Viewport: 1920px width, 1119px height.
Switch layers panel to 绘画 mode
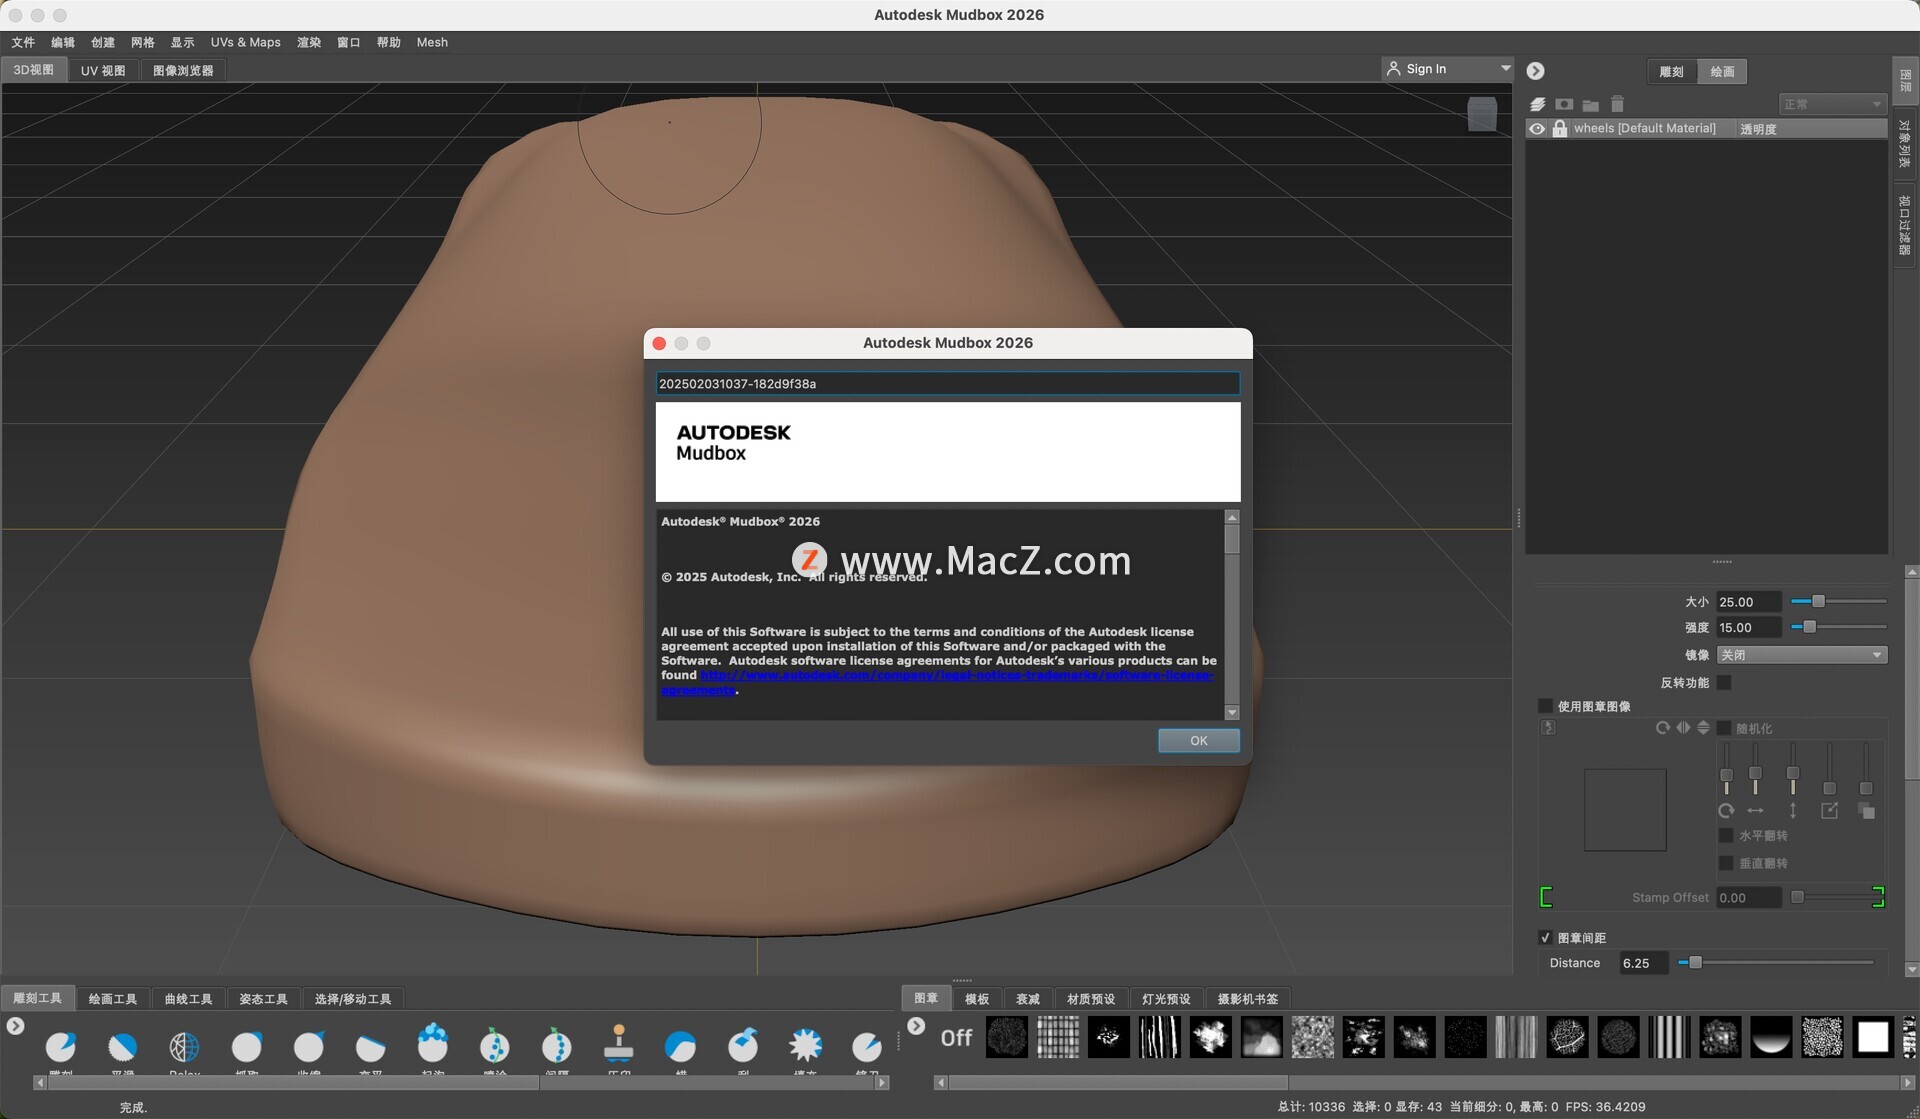[1722, 72]
